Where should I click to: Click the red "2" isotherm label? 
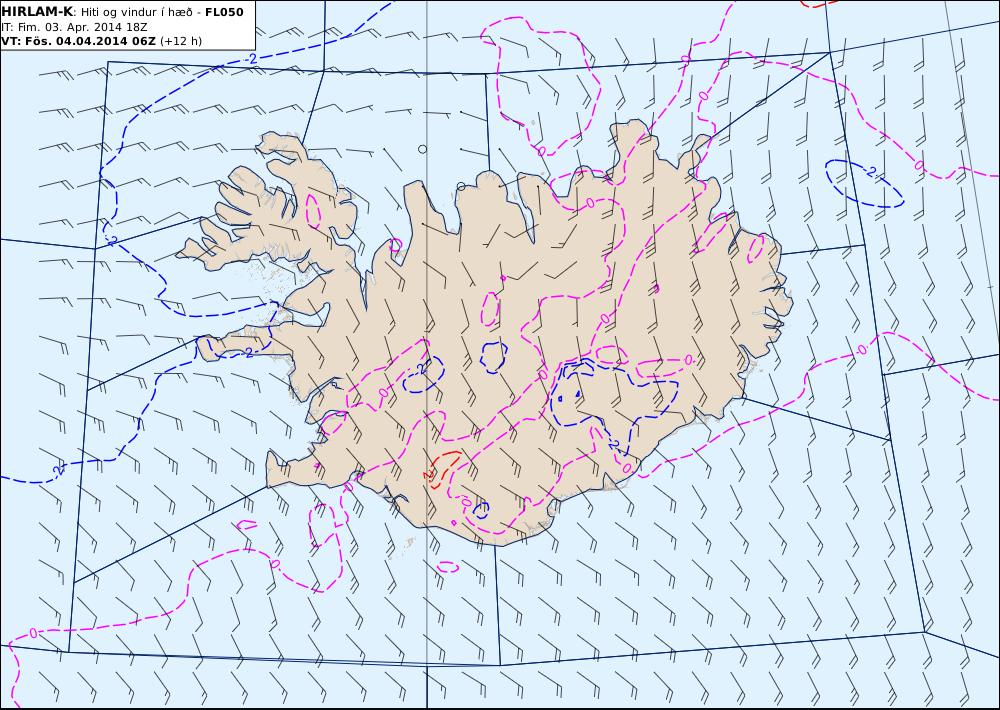pos(428,475)
